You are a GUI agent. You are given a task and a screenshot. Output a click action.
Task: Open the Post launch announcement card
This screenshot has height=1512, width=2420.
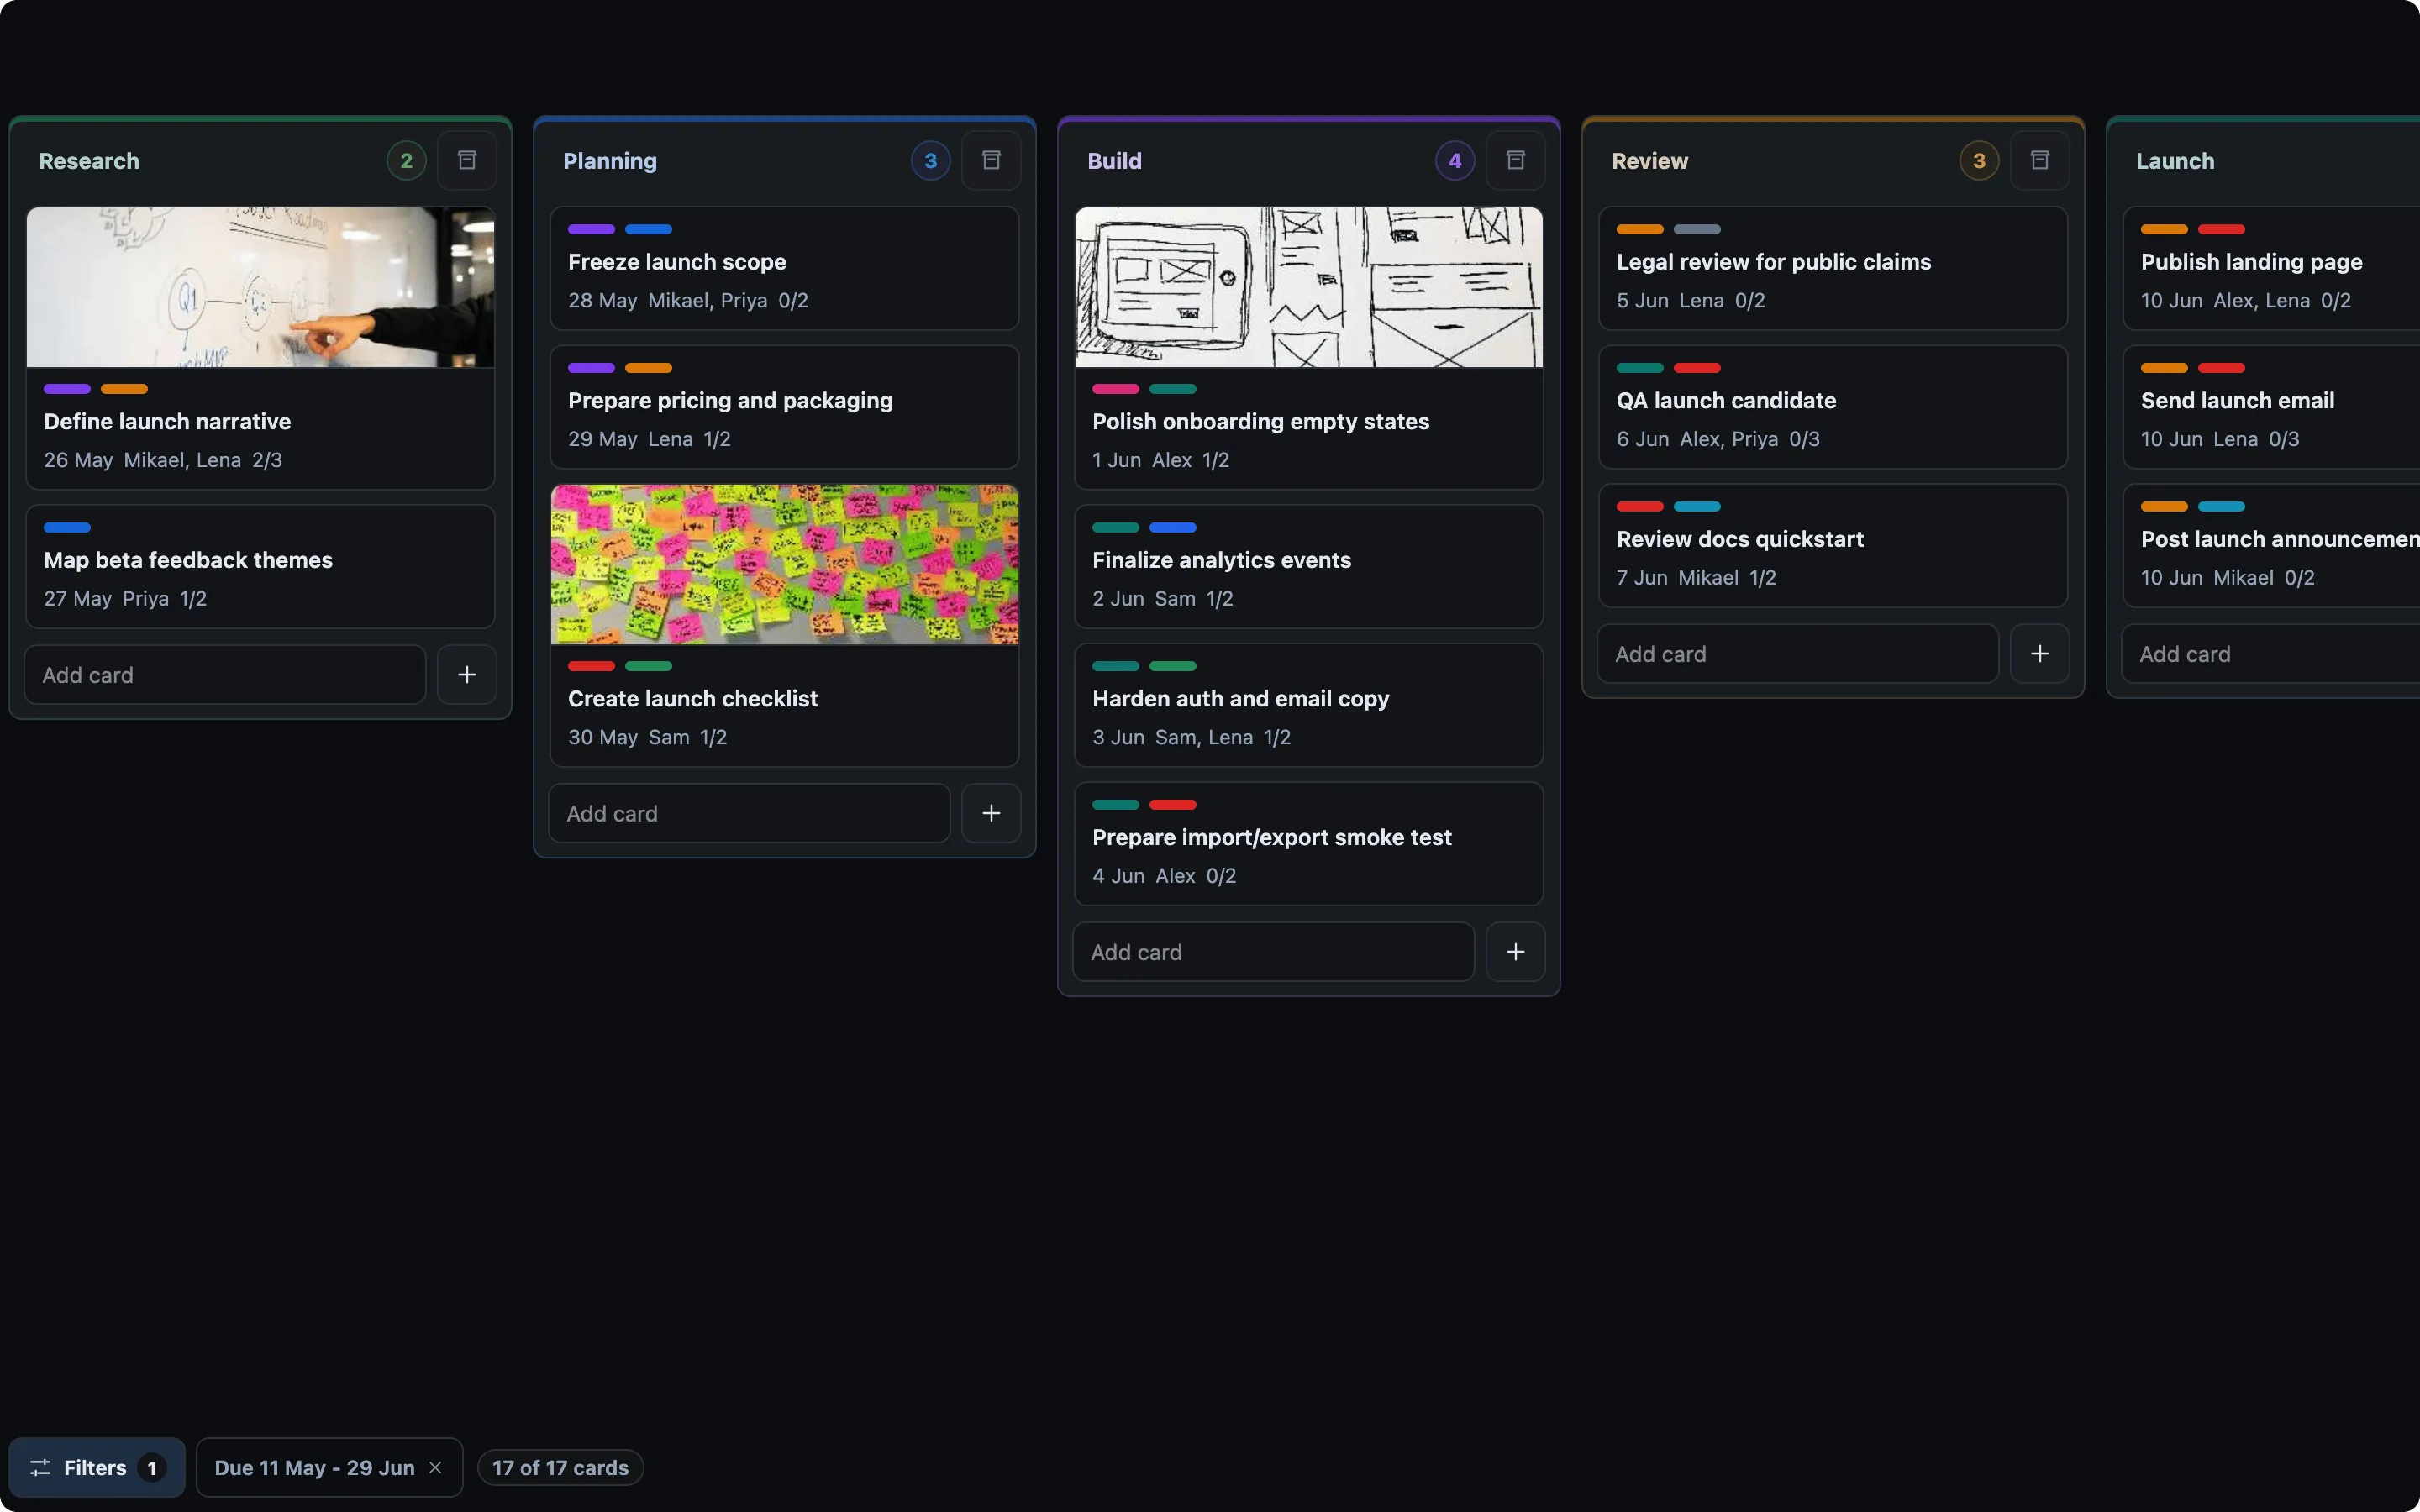point(2271,546)
